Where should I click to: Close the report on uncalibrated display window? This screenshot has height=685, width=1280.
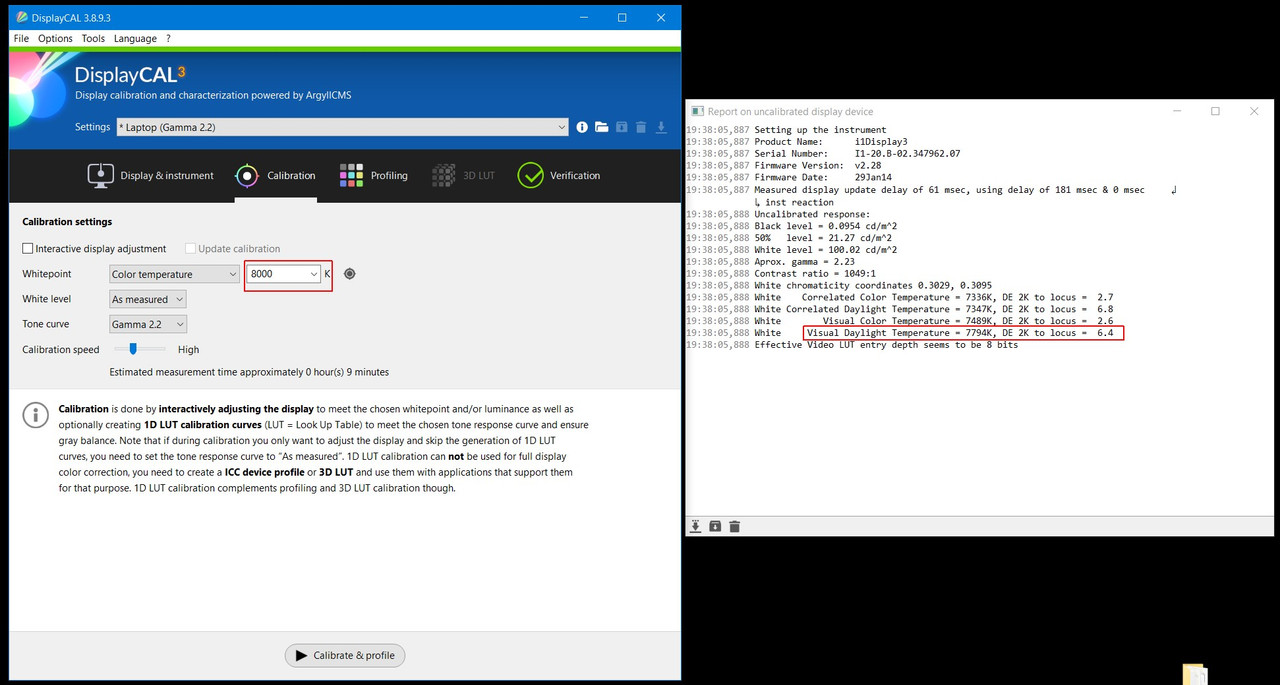point(1254,111)
